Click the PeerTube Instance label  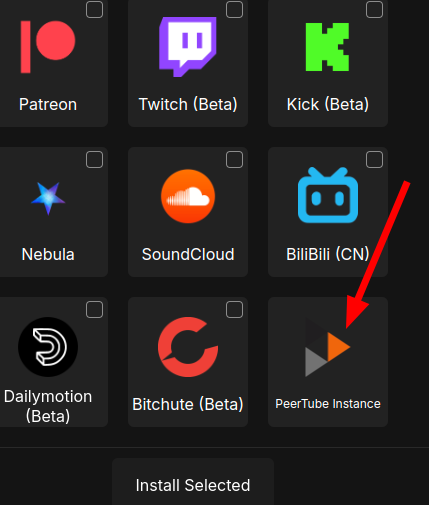coord(328,404)
